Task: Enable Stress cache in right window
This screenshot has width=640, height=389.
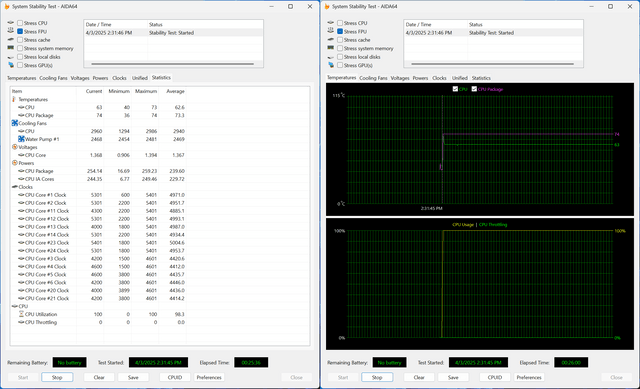Action: [340, 40]
